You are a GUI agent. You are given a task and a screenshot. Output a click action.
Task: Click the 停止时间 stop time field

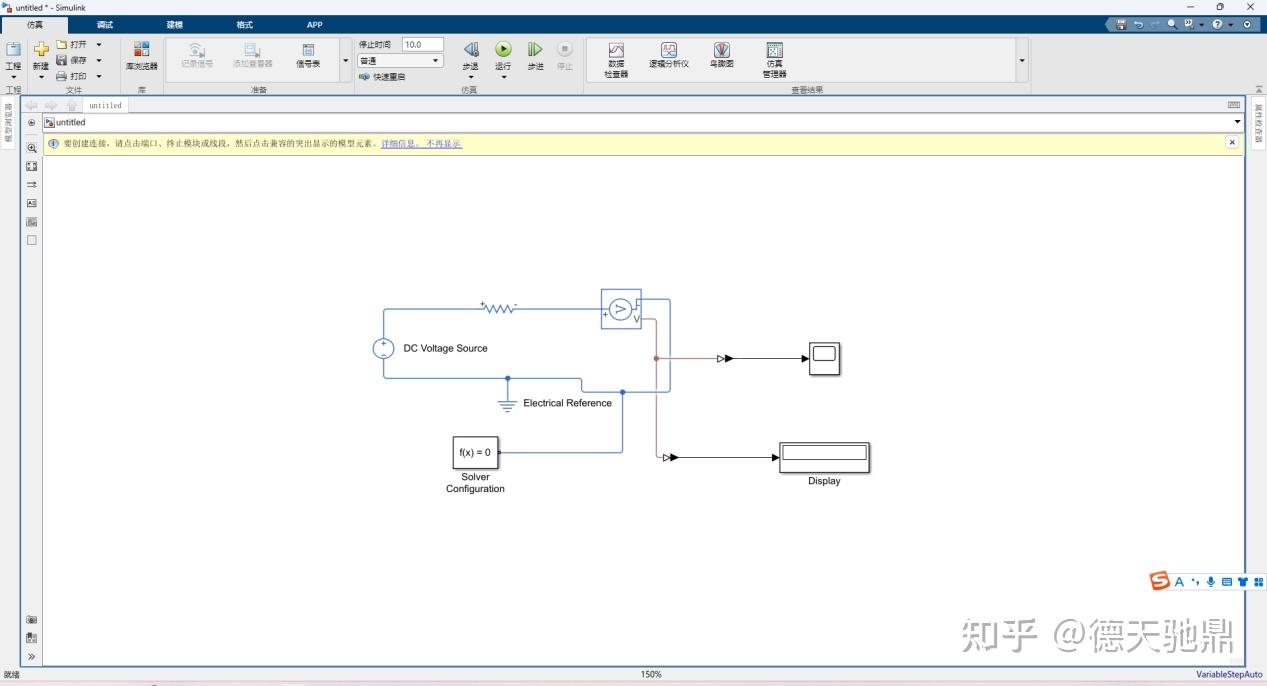(422, 45)
